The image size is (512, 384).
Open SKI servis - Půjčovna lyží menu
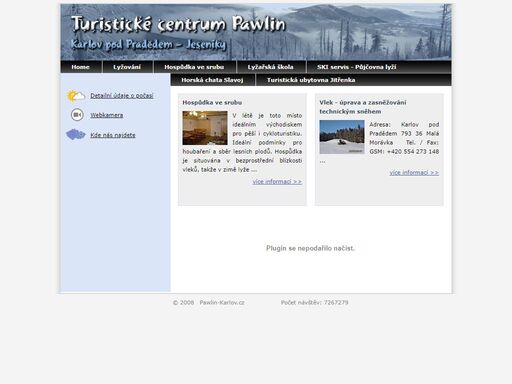click(357, 67)
